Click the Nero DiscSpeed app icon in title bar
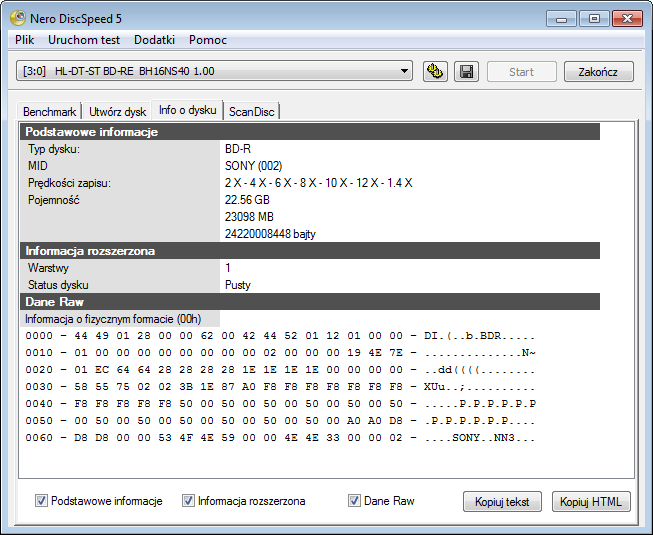 (18, 18)
